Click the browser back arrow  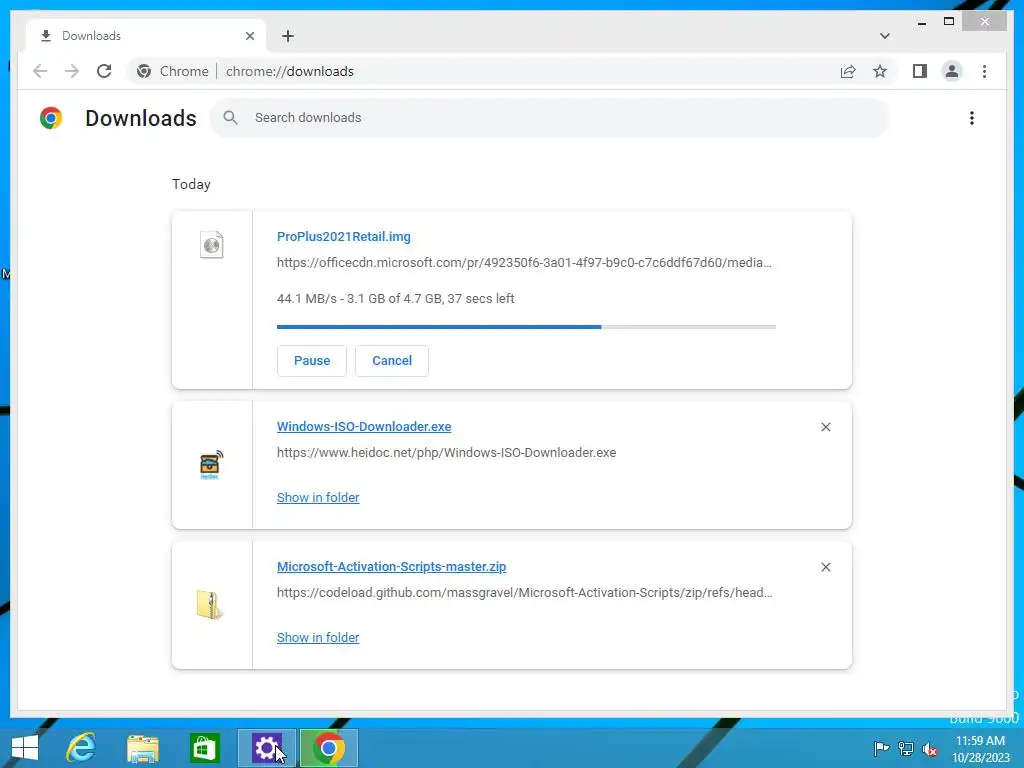coord(40,71)
